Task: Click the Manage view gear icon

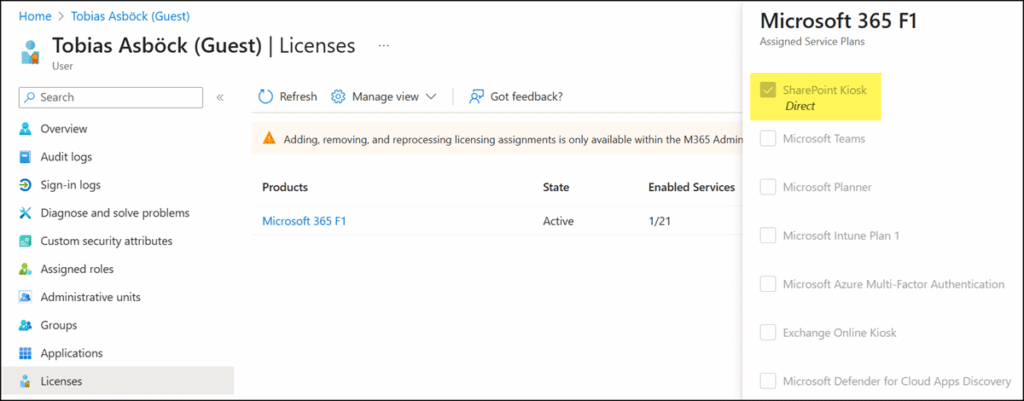Action: [x=338, y=97]
